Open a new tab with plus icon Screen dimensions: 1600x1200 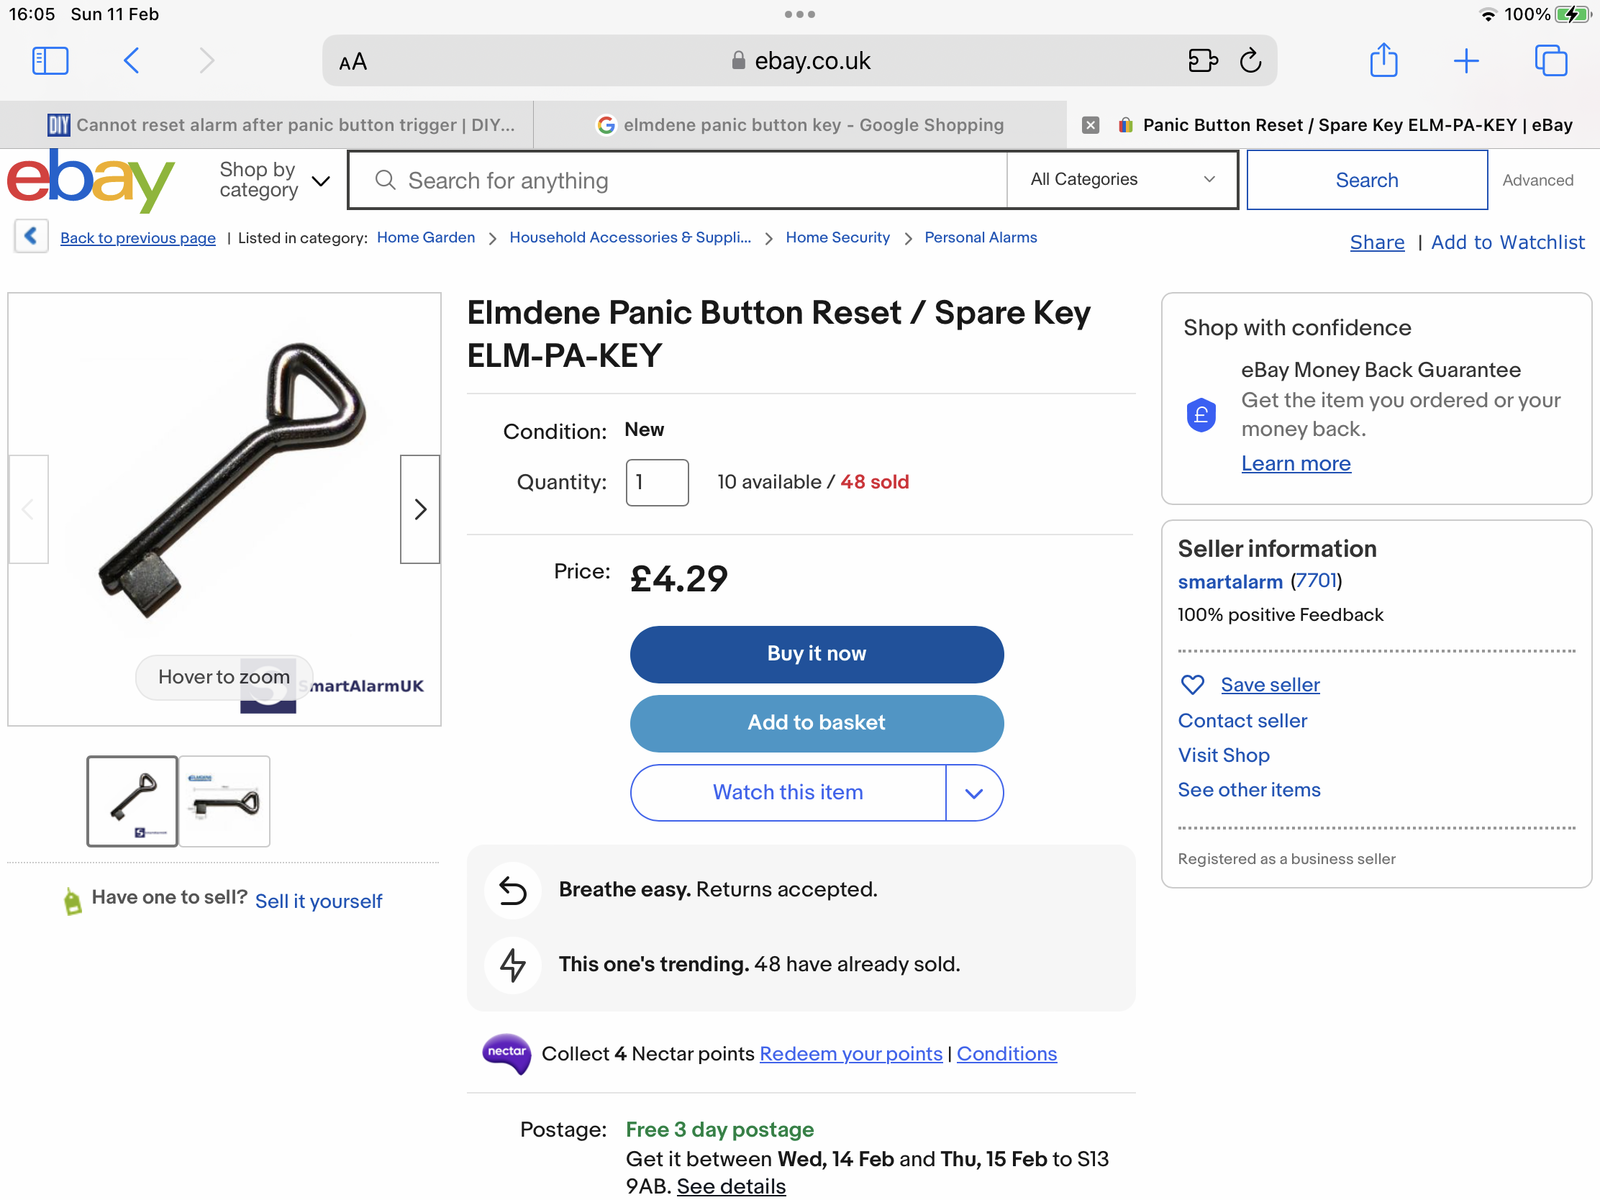point(1466,61)
